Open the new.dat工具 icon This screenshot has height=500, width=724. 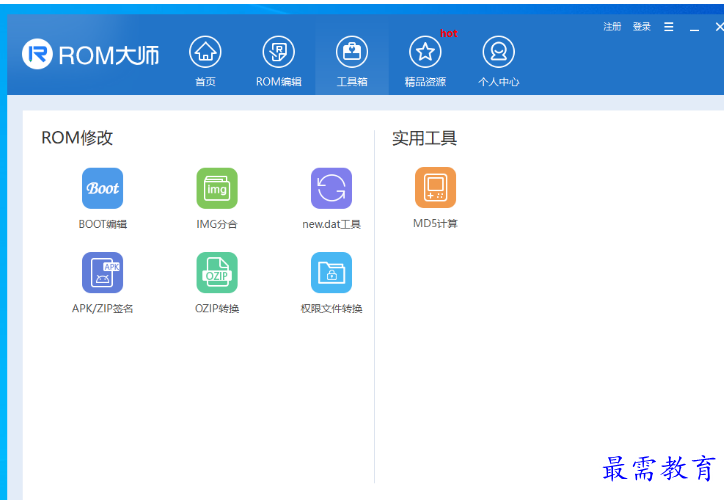click(332, 188)
